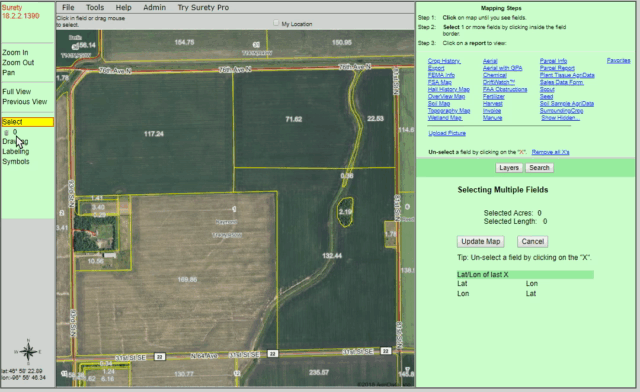Image resolution: width=640 pixels, height=392 pixels.
Task: Click the Remove all X's link
Action: tap(550, 152)
